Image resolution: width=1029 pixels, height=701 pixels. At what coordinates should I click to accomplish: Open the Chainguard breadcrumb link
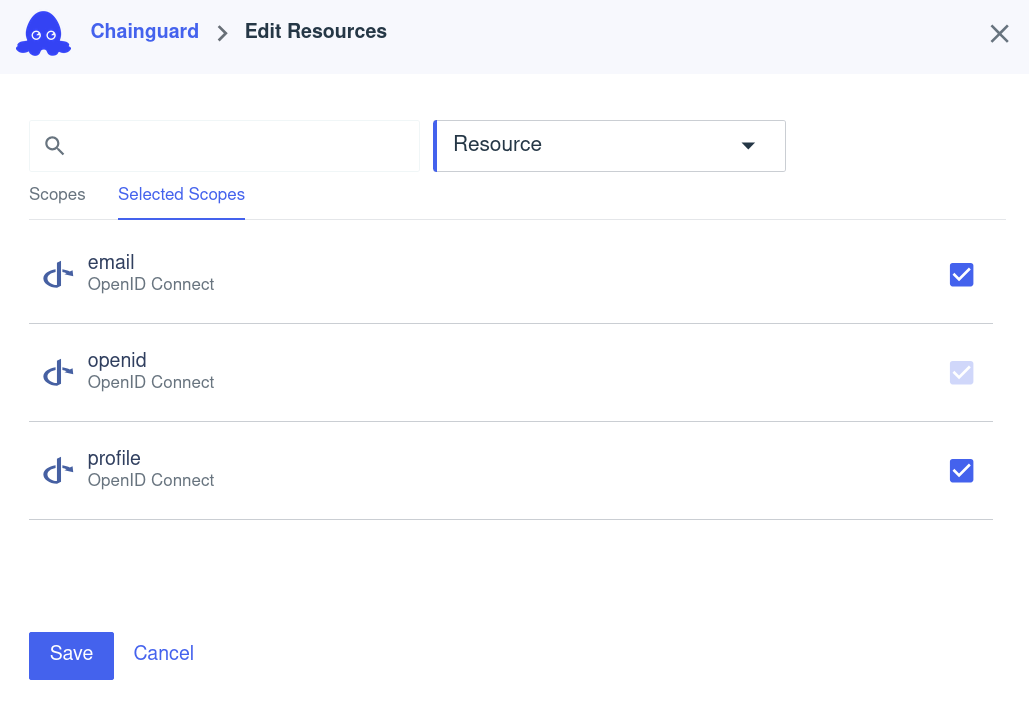[x=144, y=31]
